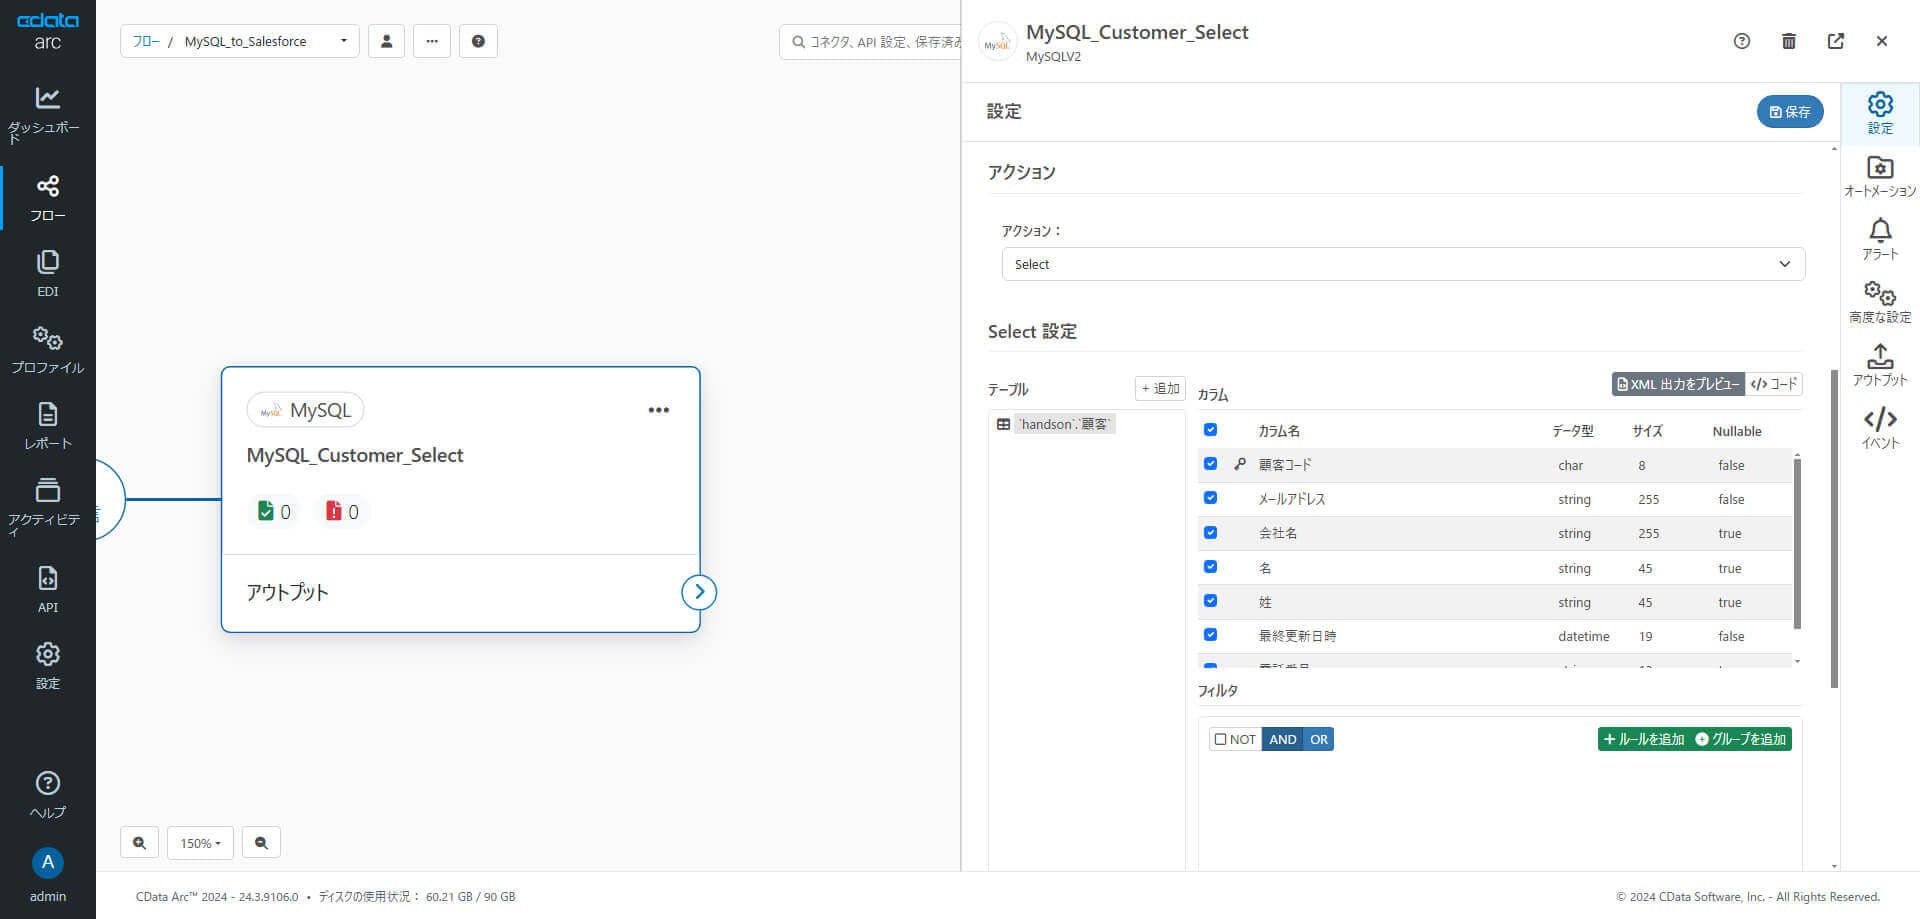This screenshot has width=1920, height=919.
Task: Open the ダッシュボード dashboard page
Action: pyautogui.click(x=47, y=110)
